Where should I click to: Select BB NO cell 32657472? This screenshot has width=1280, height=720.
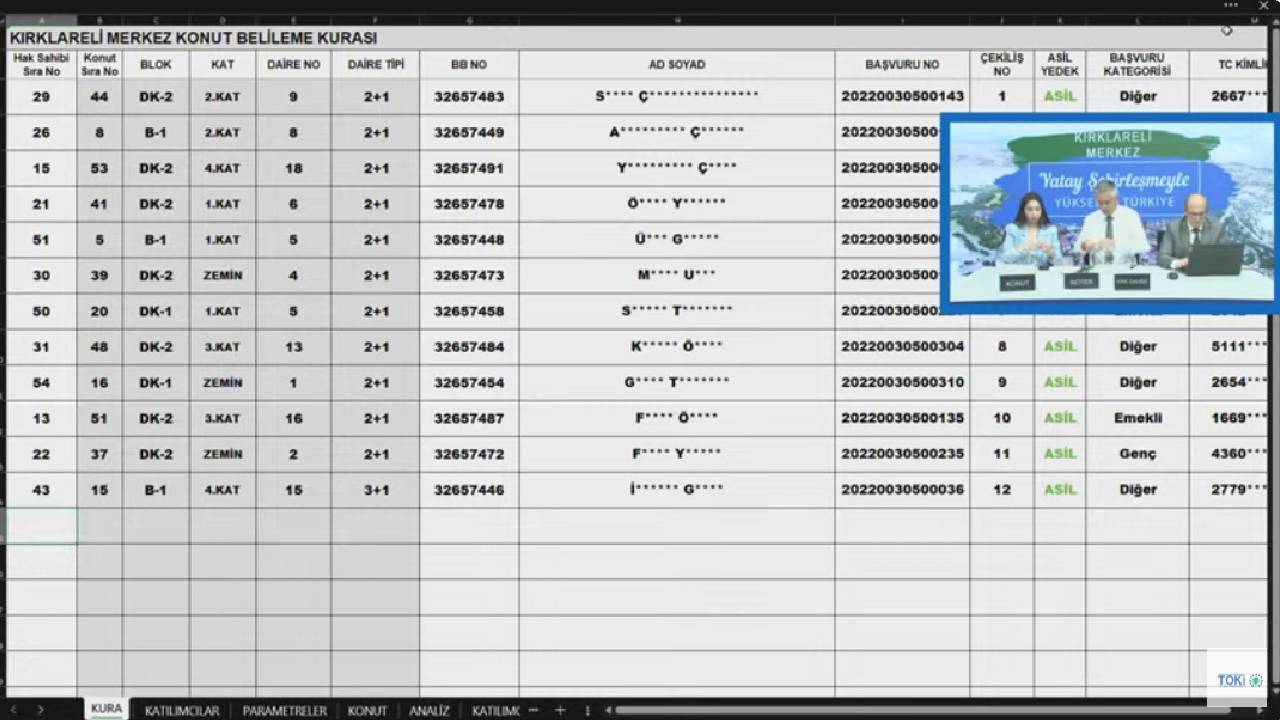[x=469, y=454]
